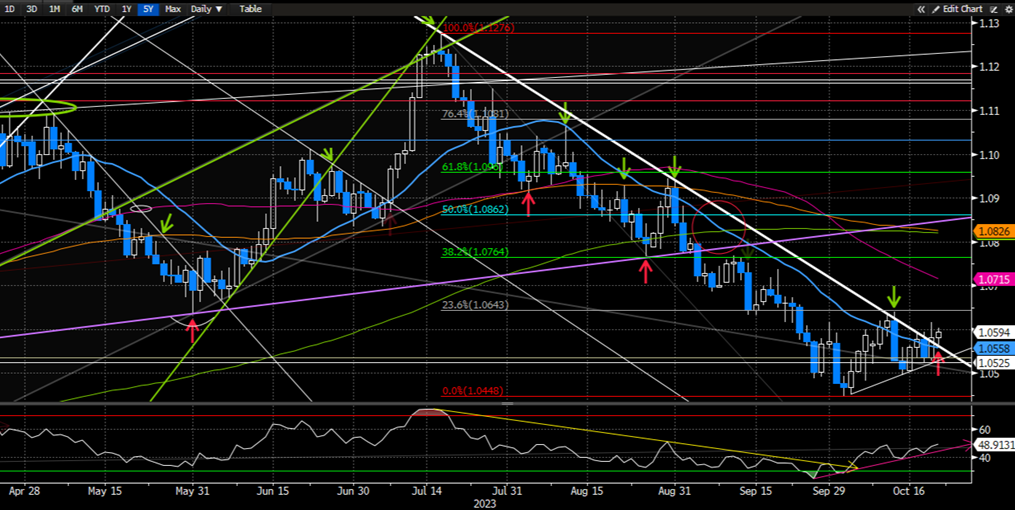The width and height of the screenshot is (1015, 510).
Task: Click the Sep 29 date axis label
Action: point(830,491)
